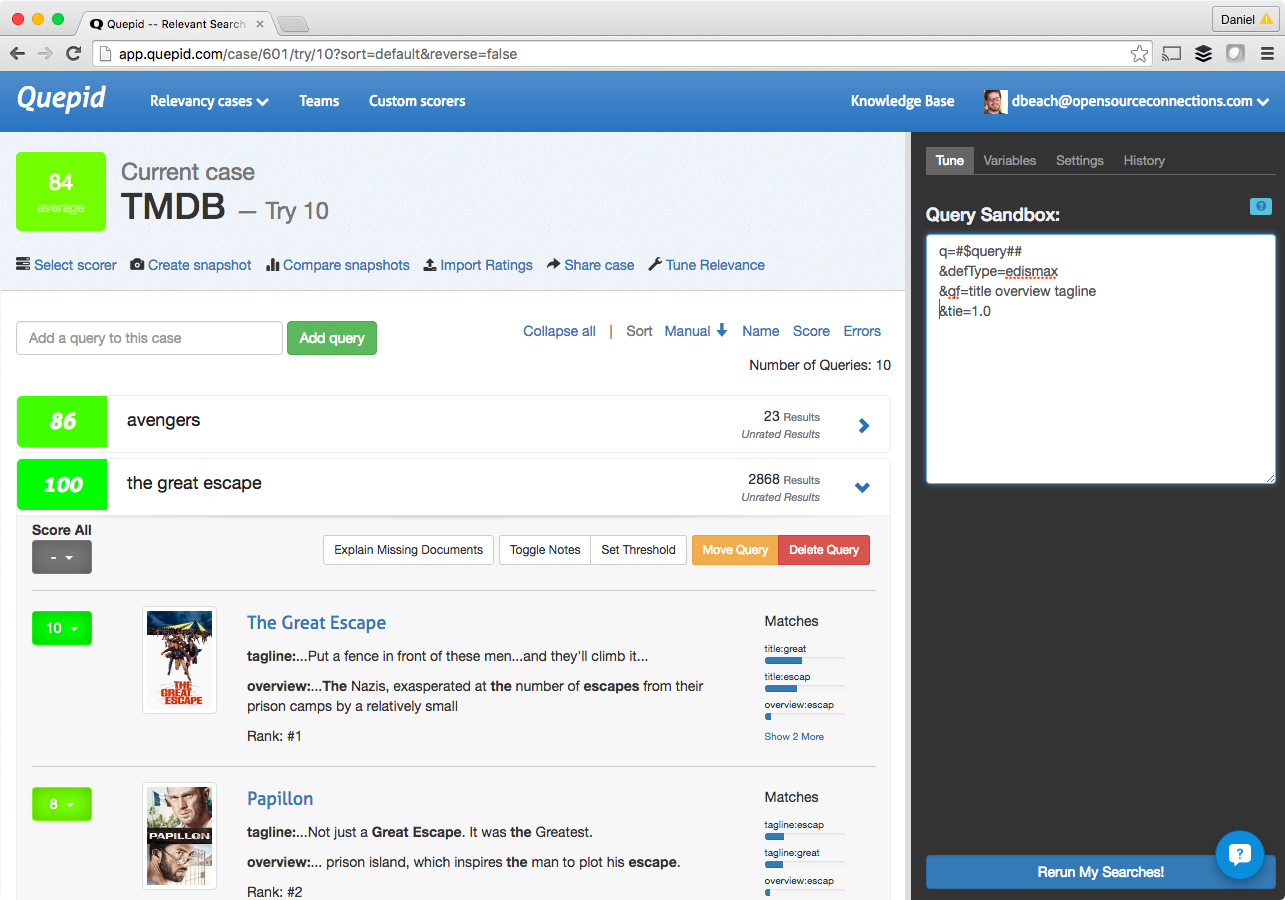Open the Score All dropdown
The width and height of the screenshot is (1285, 900).
pos(62,557)
